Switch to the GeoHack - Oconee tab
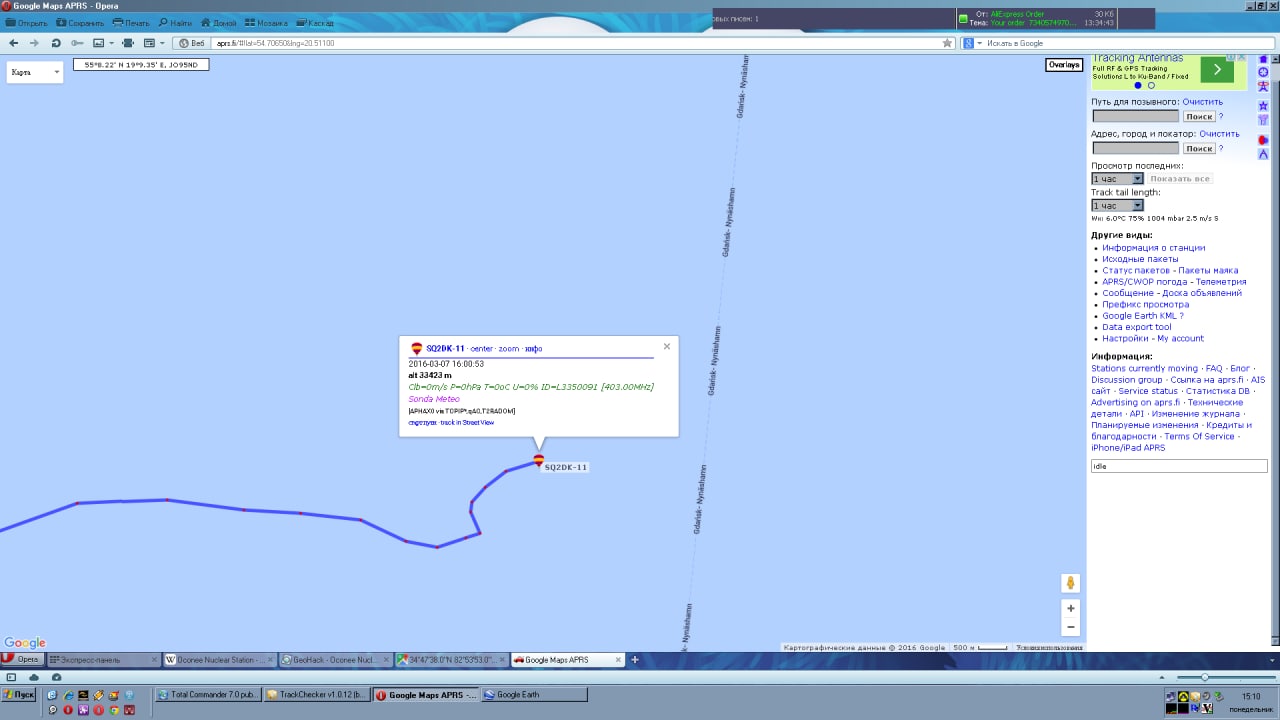Viewport: 1280px width, 720px height. (336, 660)
